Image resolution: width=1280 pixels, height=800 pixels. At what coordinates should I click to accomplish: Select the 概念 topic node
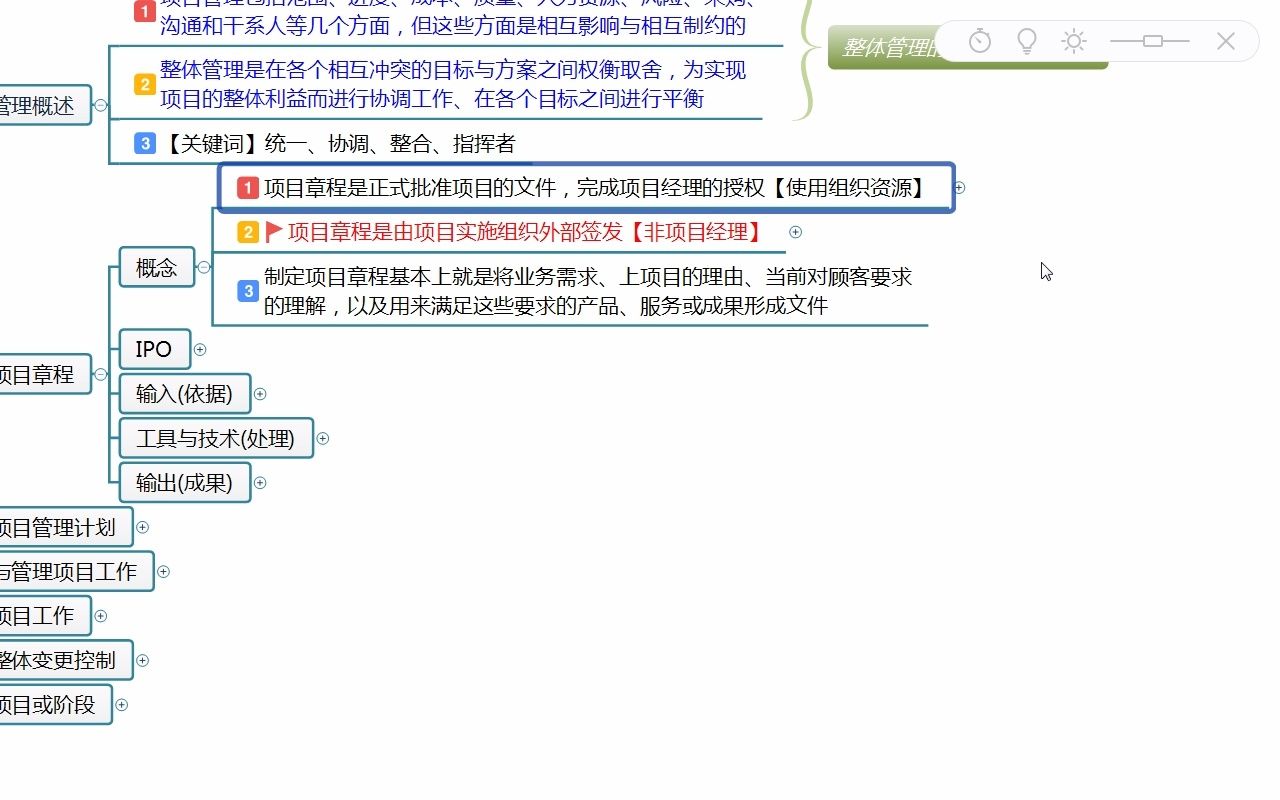156,267
